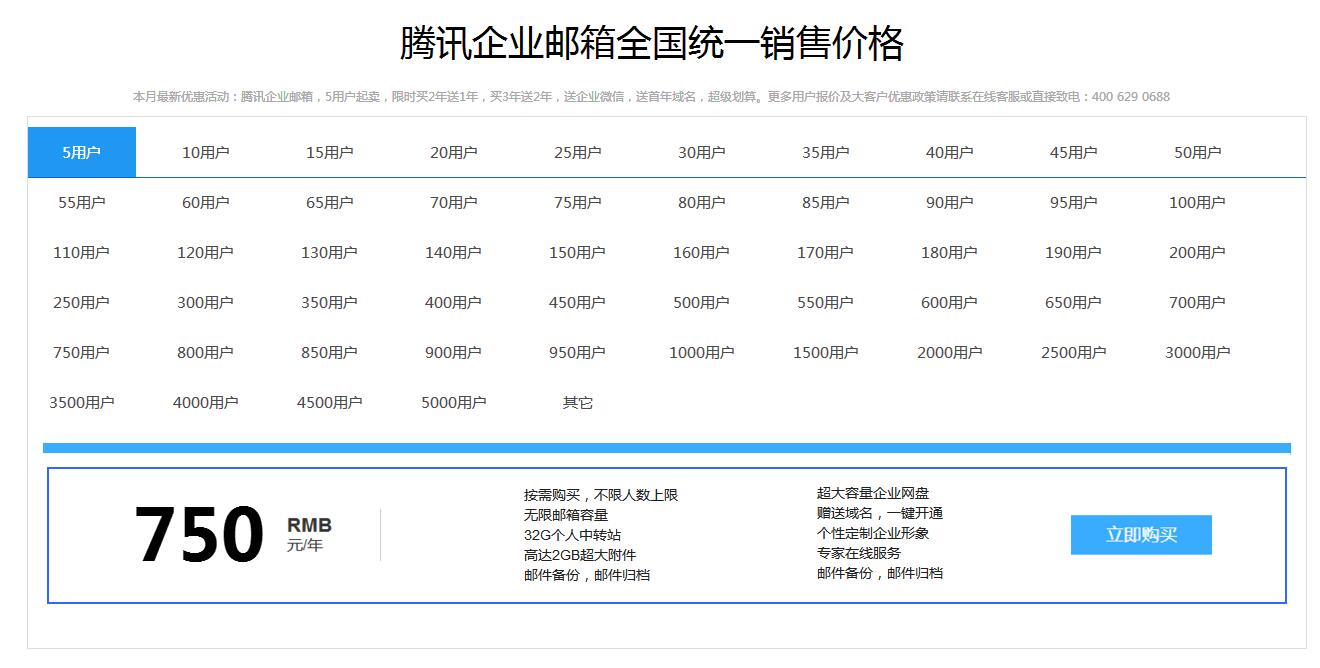The height and width of the screenshot is (668, 1320).
Task: Select the 5用户 tab
Action: (x=82, y=152)
